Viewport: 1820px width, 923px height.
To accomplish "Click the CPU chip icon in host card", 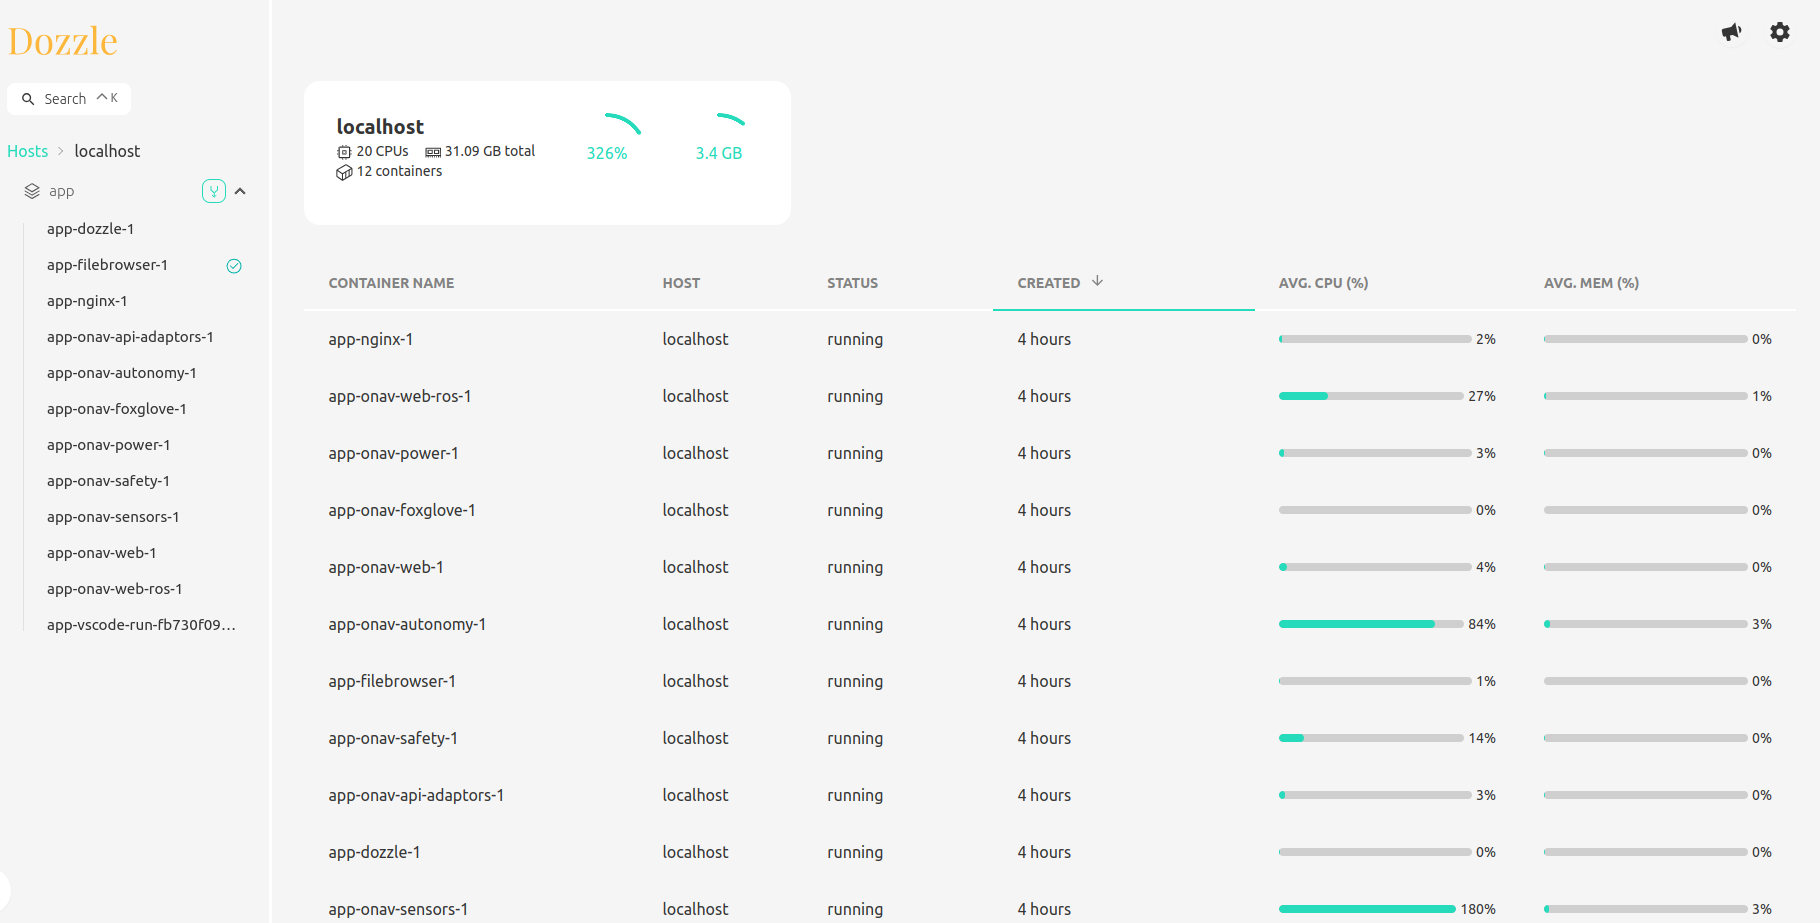I will (x=344, y=152).
